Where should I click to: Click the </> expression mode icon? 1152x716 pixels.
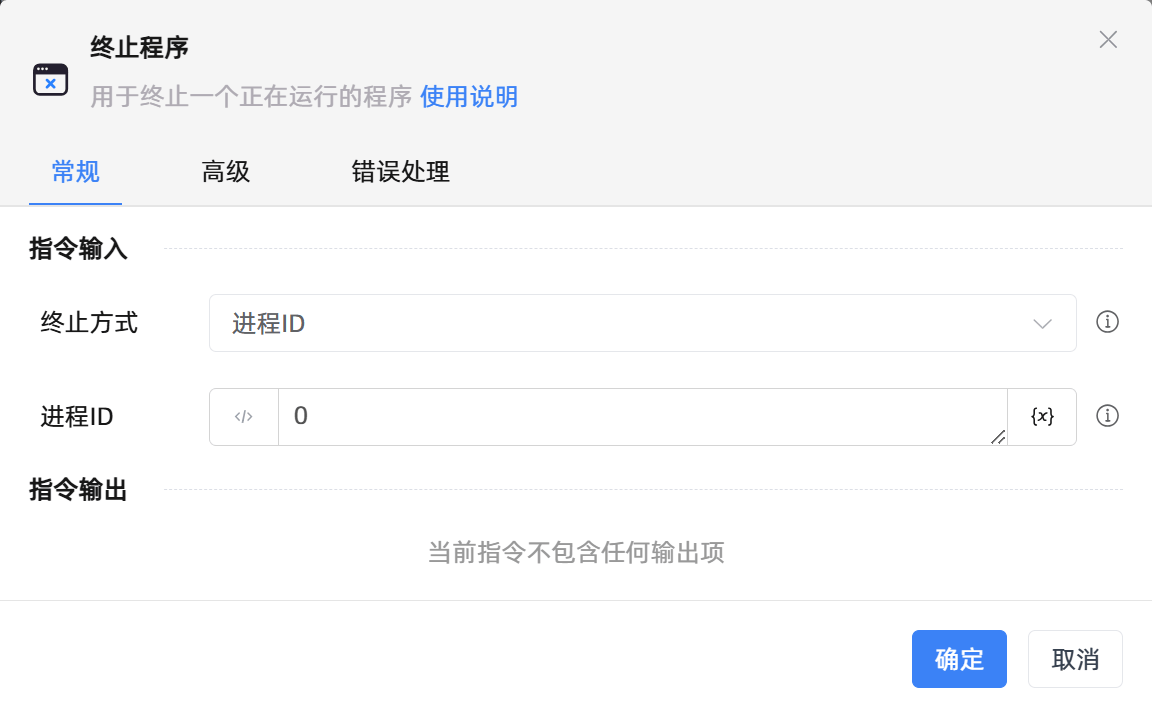tap(242, 416)
